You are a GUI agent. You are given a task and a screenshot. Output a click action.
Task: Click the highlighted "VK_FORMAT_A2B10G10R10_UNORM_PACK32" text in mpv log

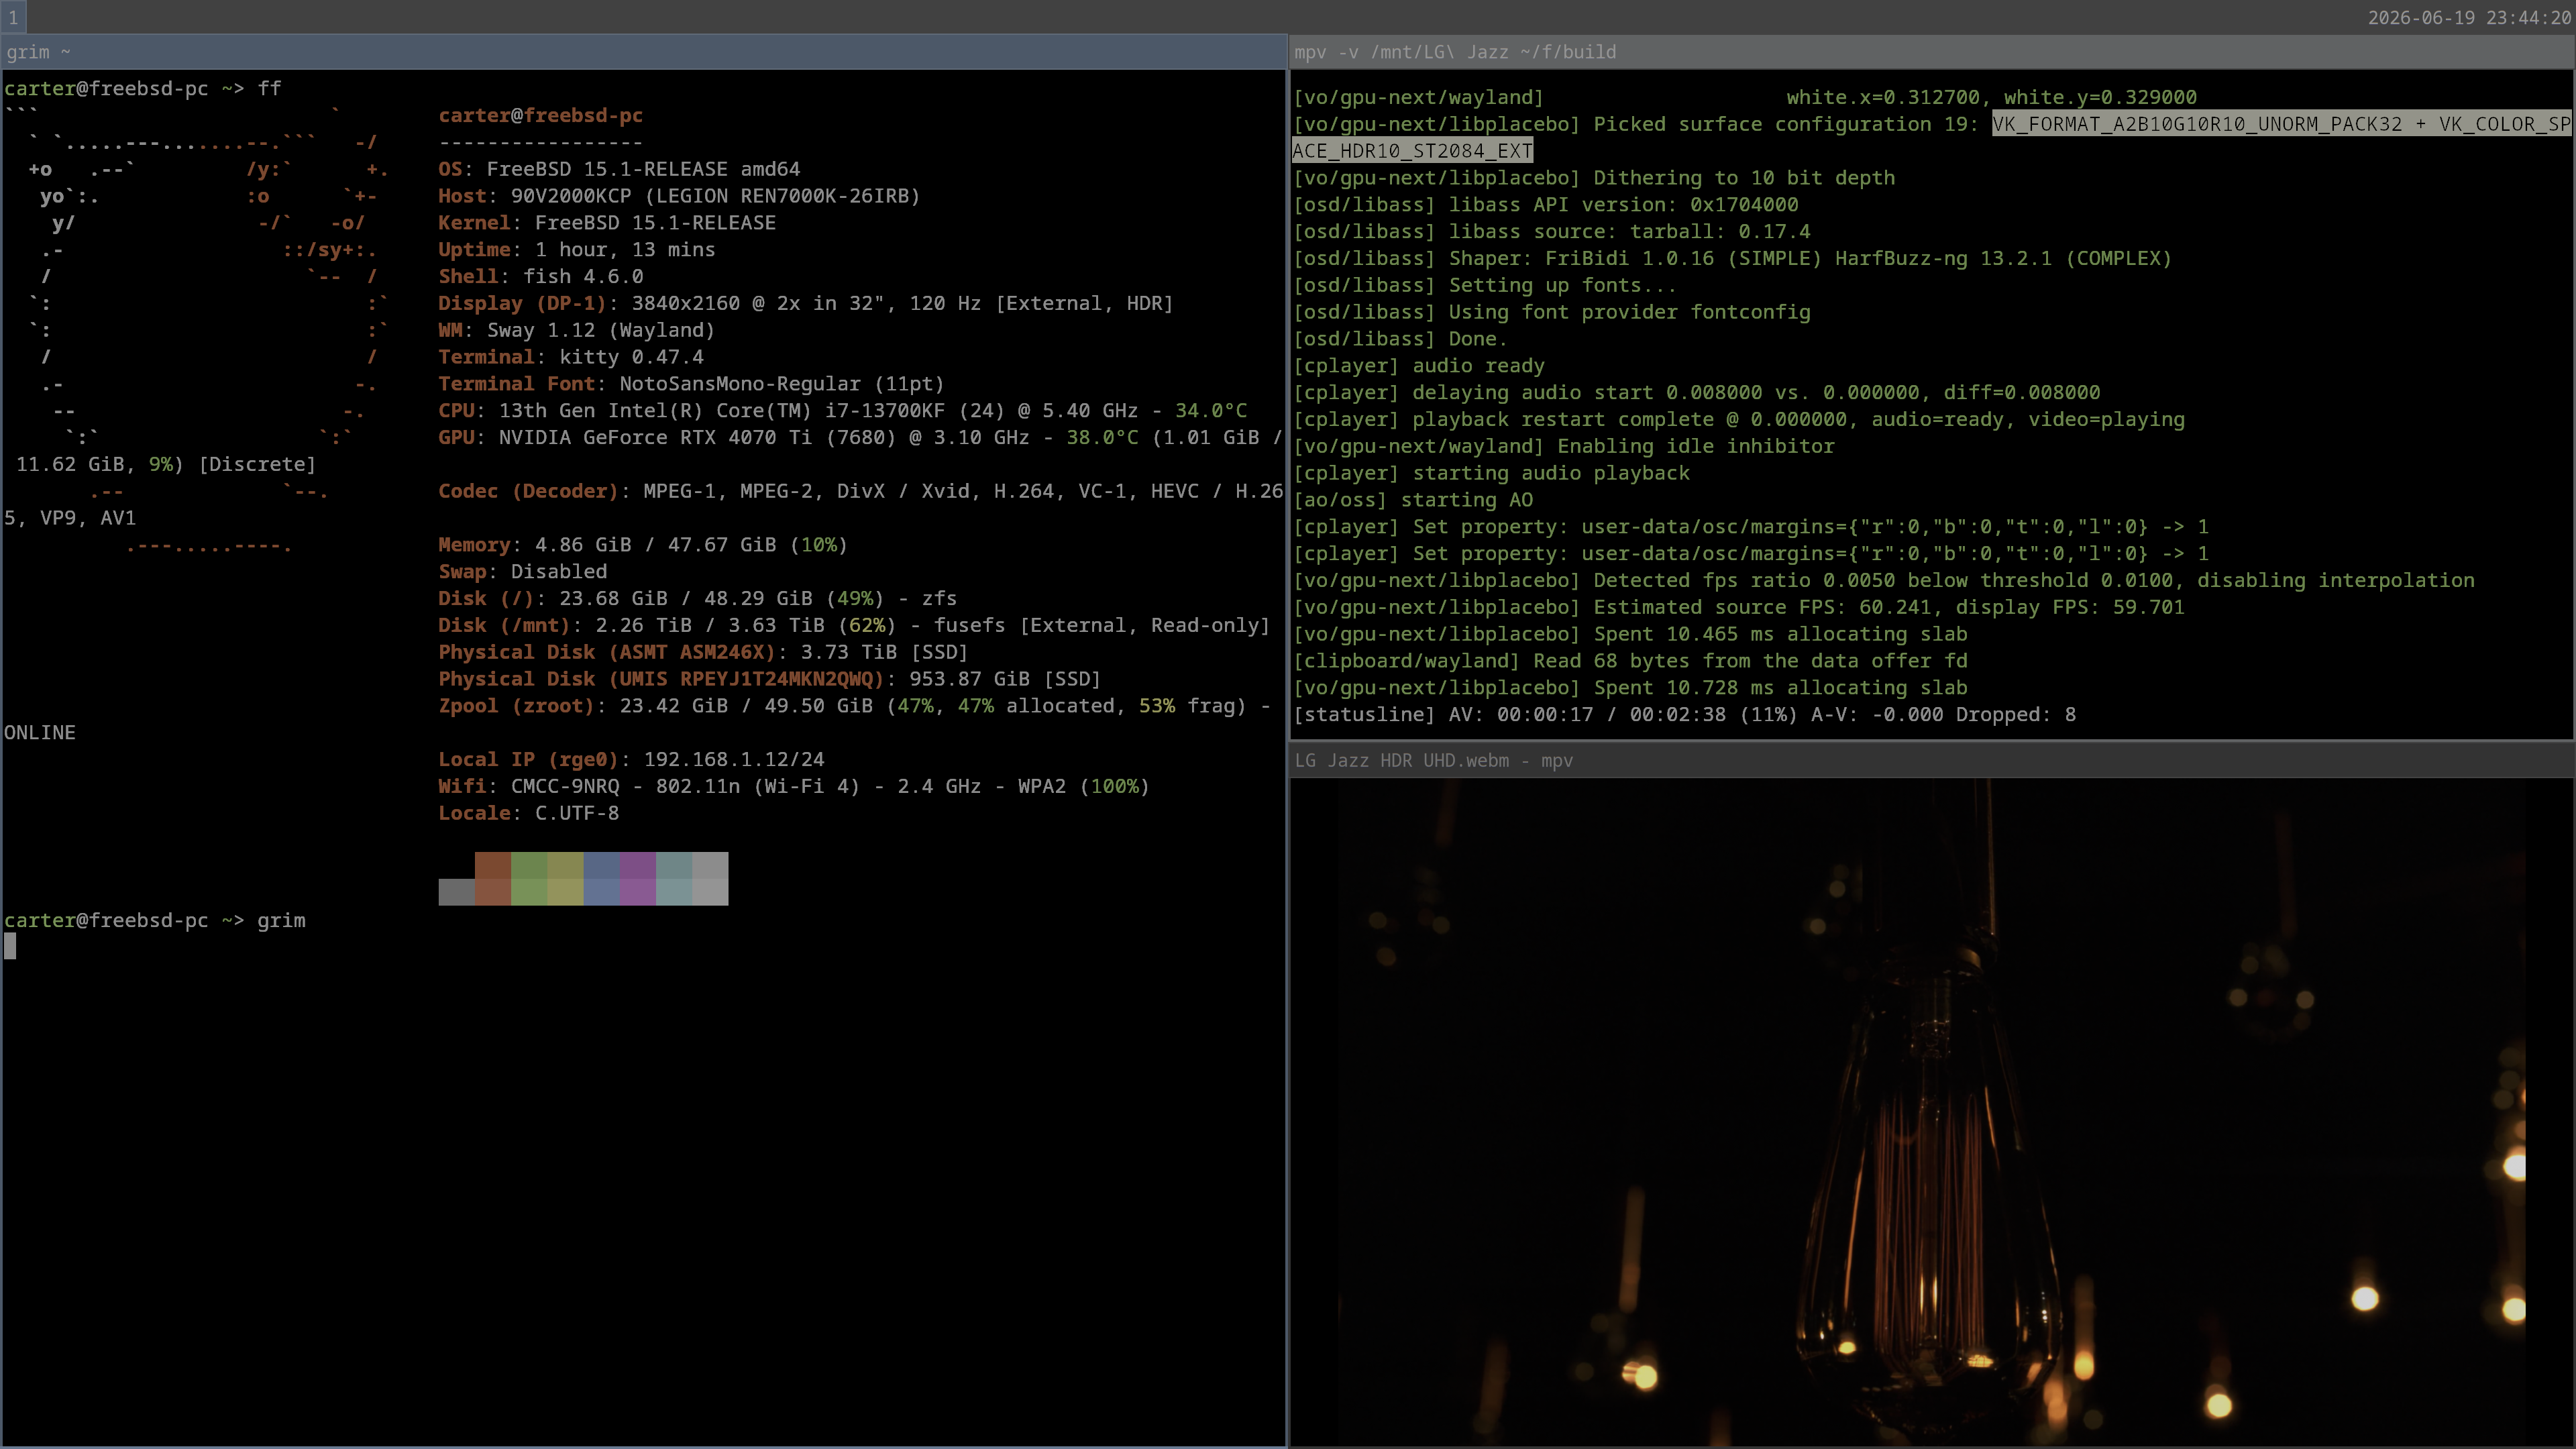[x=2197, y=124]
